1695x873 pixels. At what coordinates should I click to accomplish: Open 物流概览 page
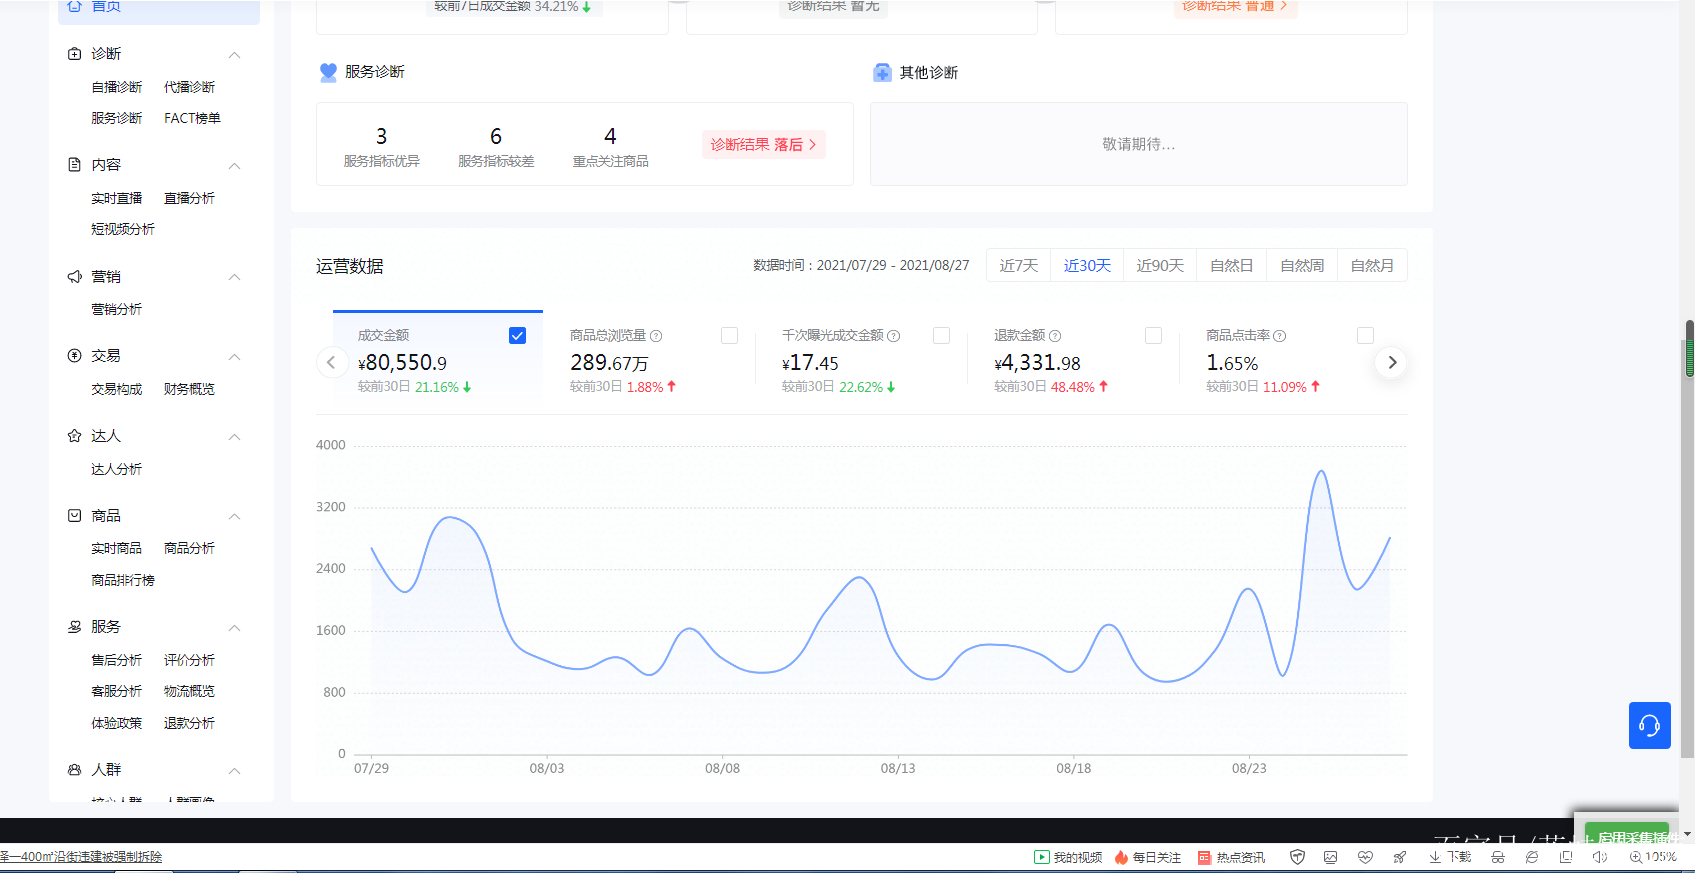point(189,691)
